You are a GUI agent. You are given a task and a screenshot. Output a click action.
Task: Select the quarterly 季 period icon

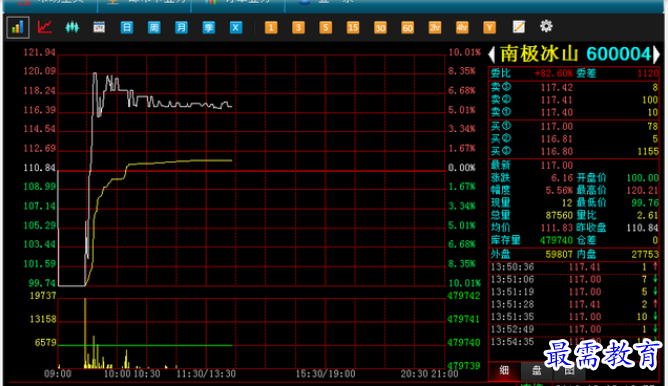click(x=208, y=28)
